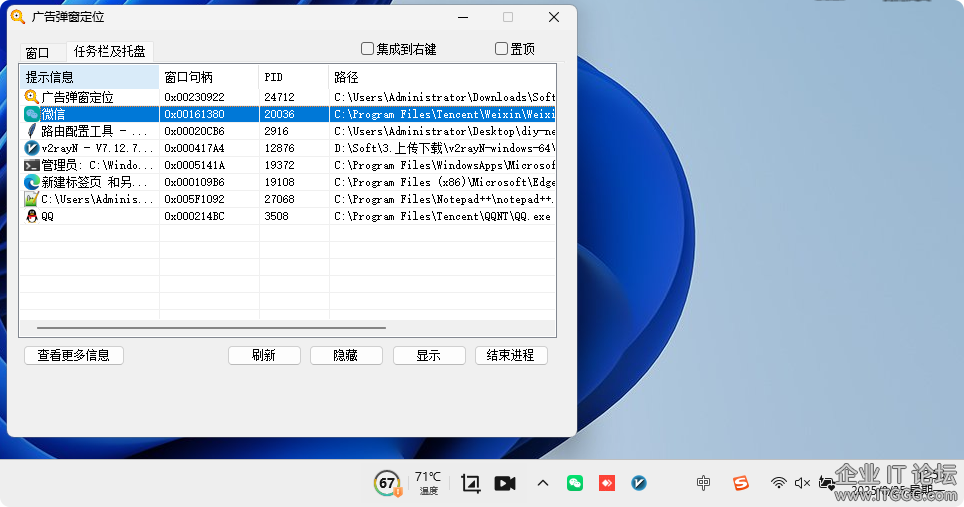The height and width of the screenshot is (507, 964).
Task: Click the screenshot crop icon in taskbar
Action: pyautogui.click(x=471, y=484)
